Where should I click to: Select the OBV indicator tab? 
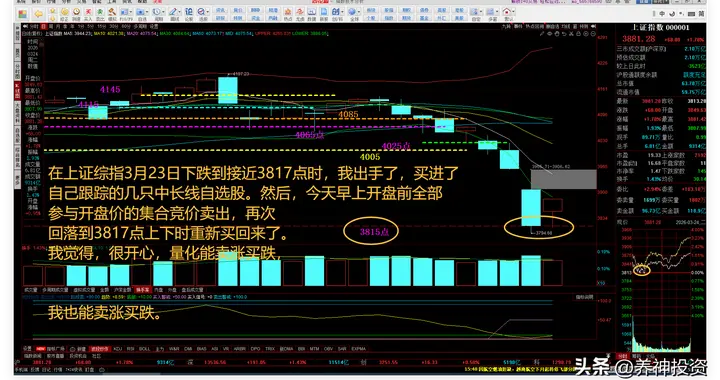click(x=328, y=349)
